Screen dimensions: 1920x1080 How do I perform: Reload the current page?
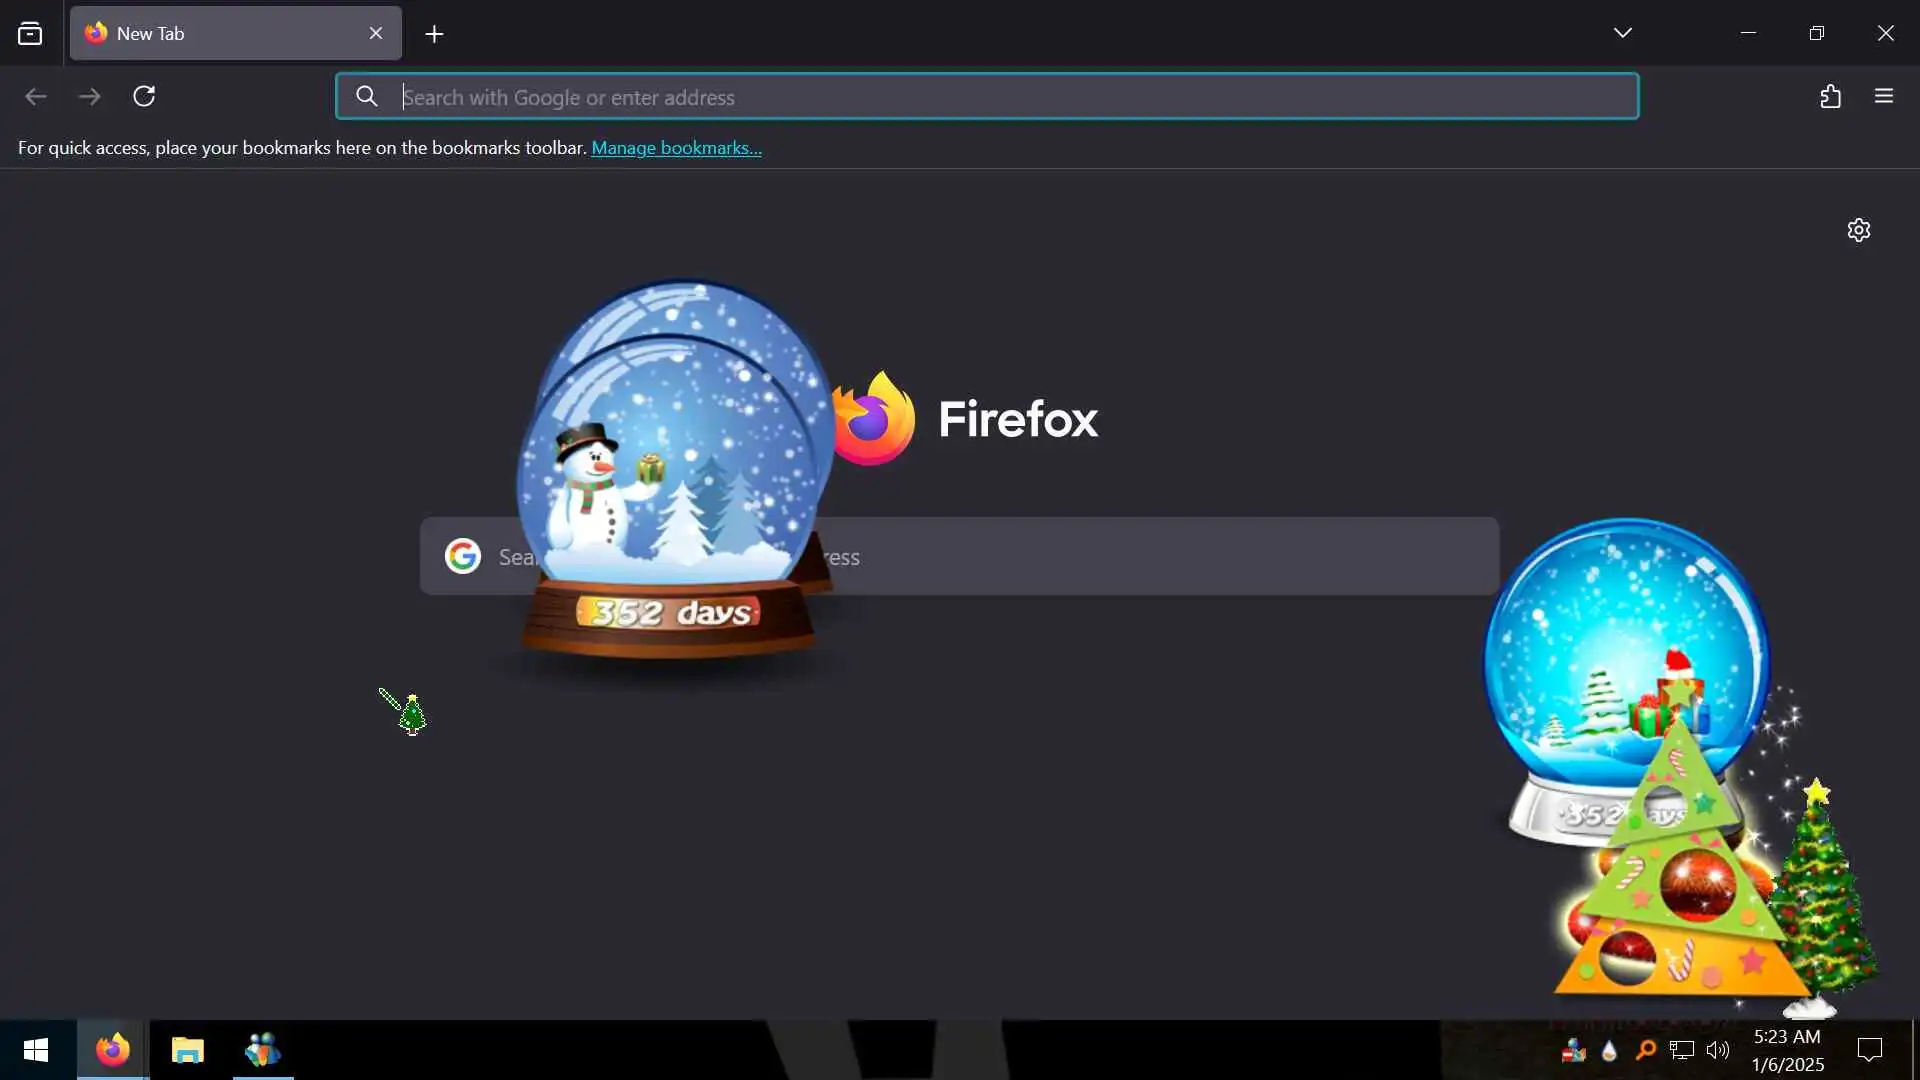point(144,96)
